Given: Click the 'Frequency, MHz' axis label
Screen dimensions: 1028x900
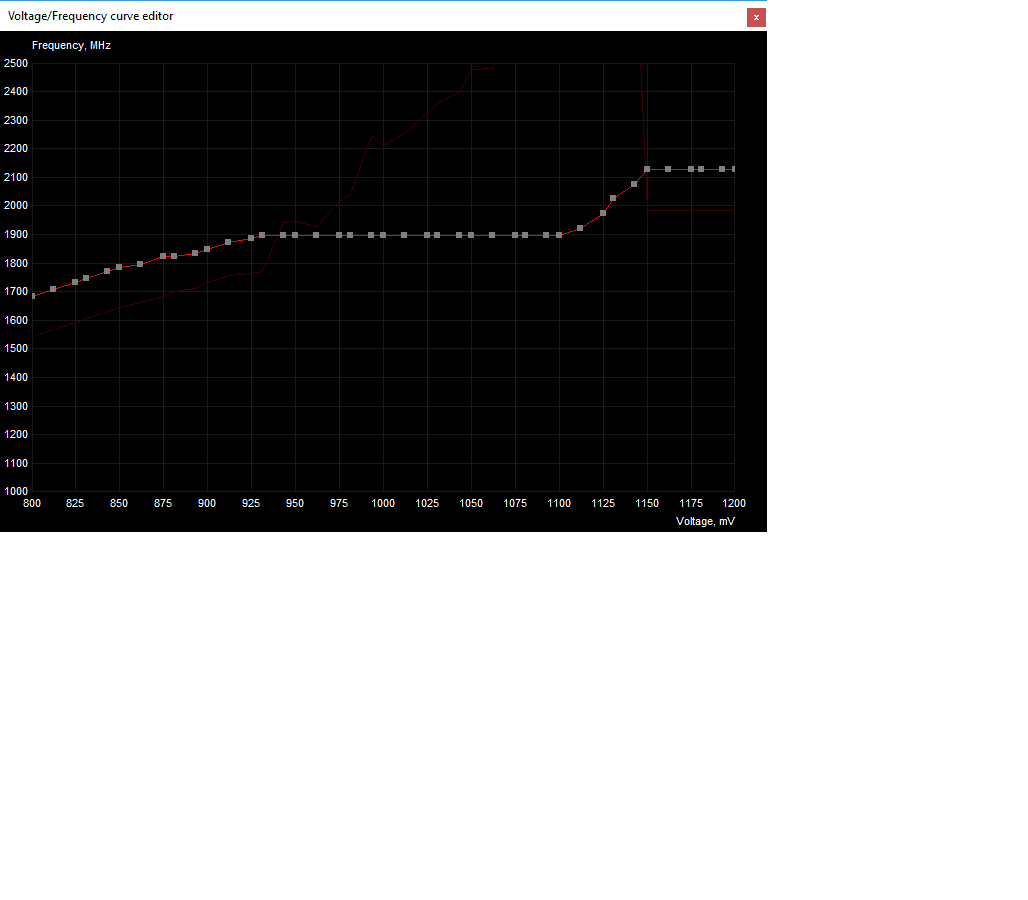Looking at the screenshot, I should pyautogui.click(x=71, y=45).
